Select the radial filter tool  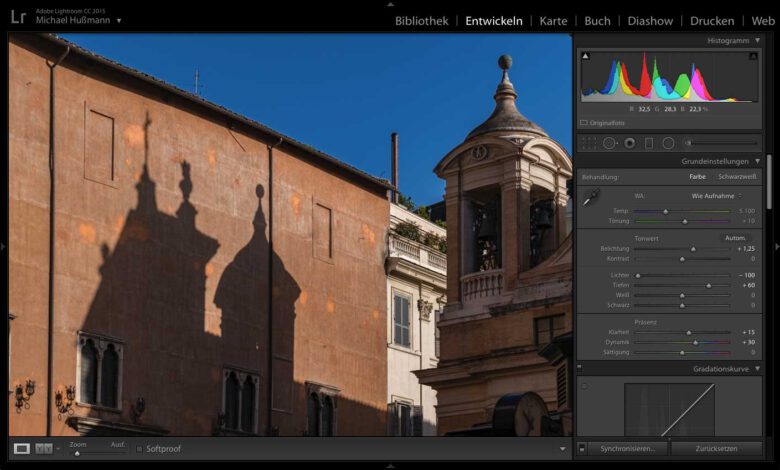[x=669, y=144]
